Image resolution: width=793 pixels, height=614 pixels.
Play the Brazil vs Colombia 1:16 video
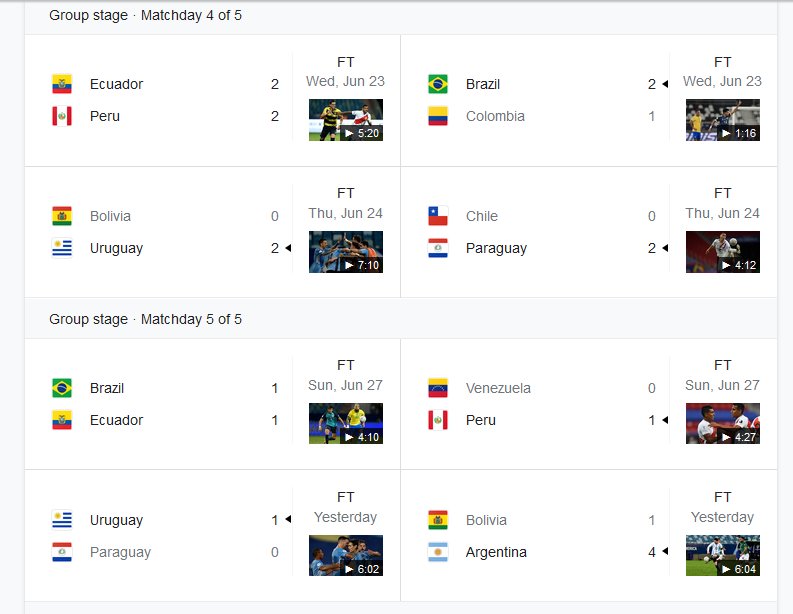pos(723,120)
